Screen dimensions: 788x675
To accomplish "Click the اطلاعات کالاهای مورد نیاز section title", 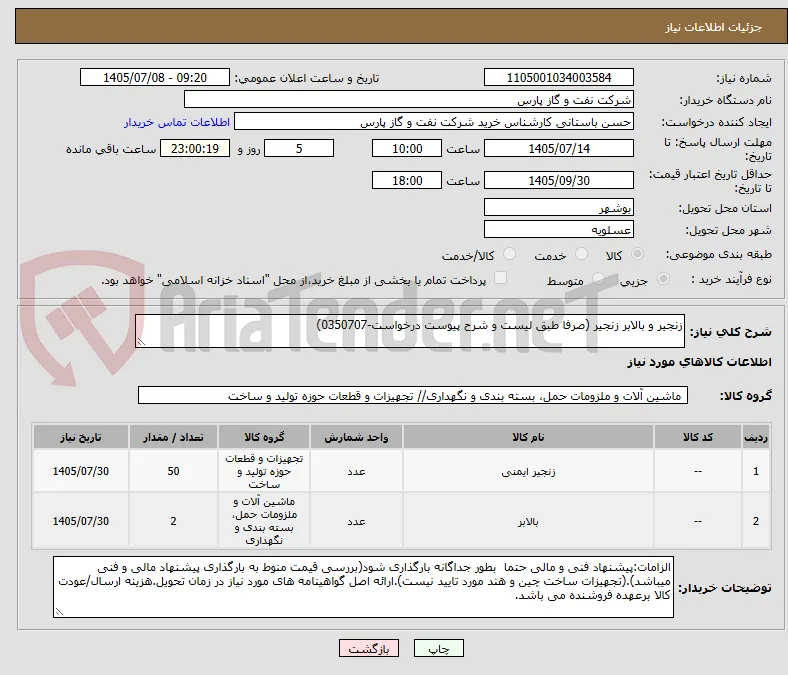I will (699, 362).
